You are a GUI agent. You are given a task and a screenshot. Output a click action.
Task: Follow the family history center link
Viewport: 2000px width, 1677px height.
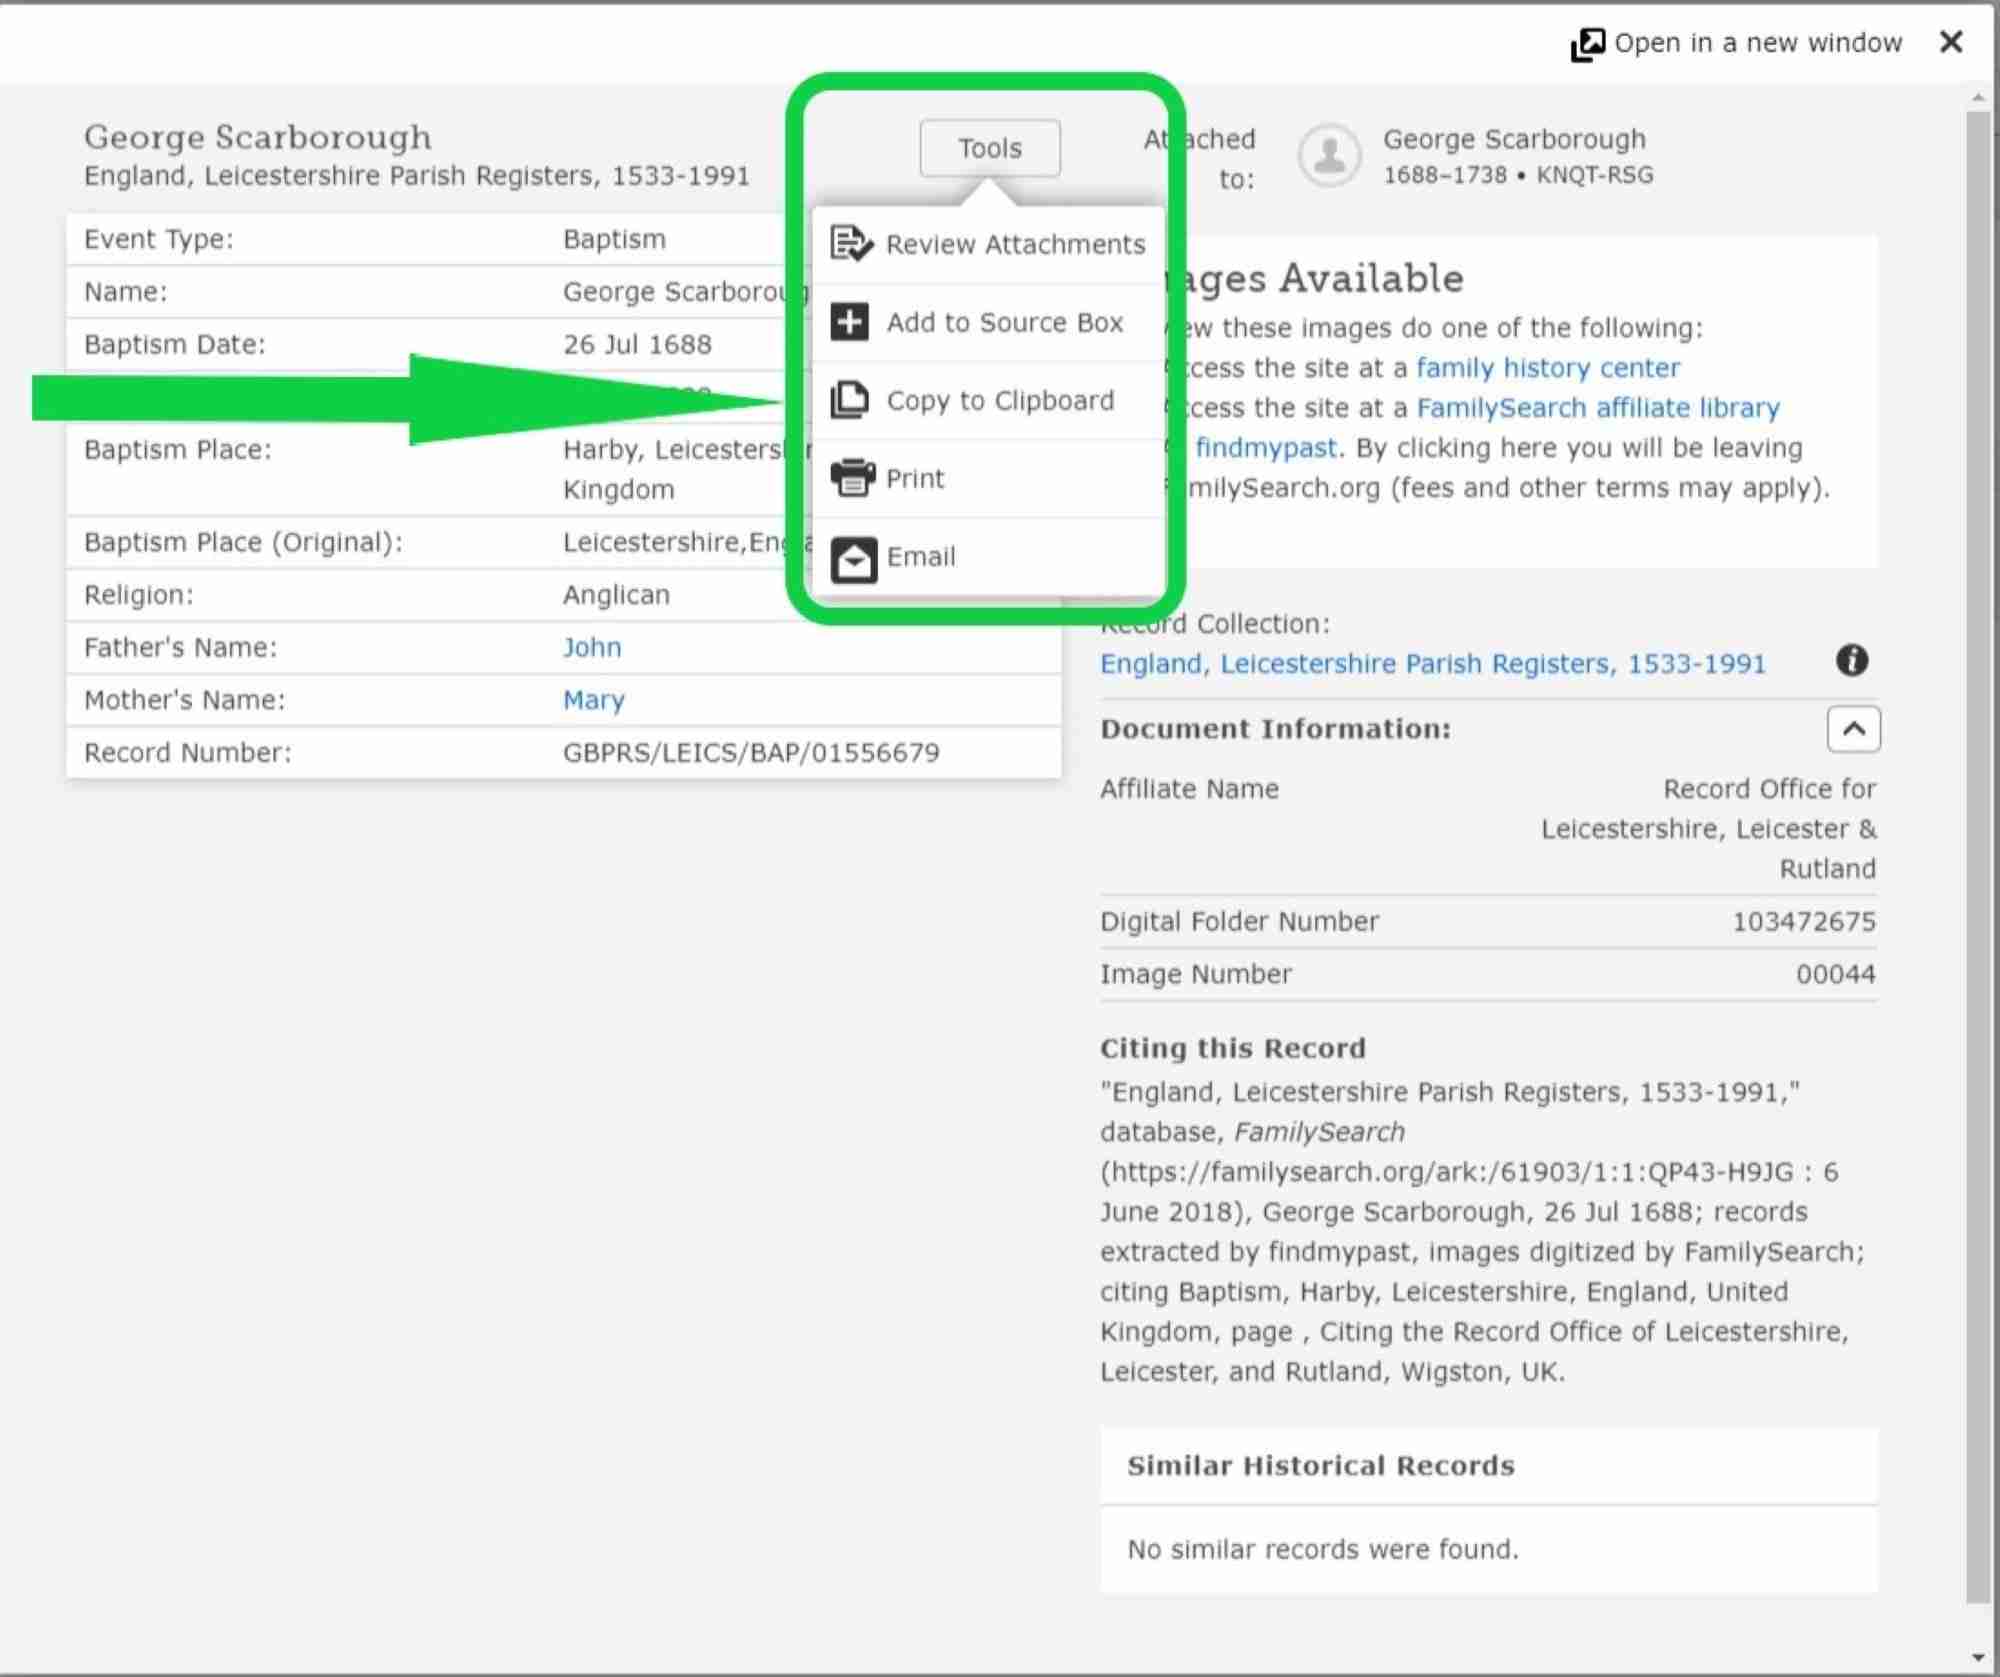click(1548, 368)
